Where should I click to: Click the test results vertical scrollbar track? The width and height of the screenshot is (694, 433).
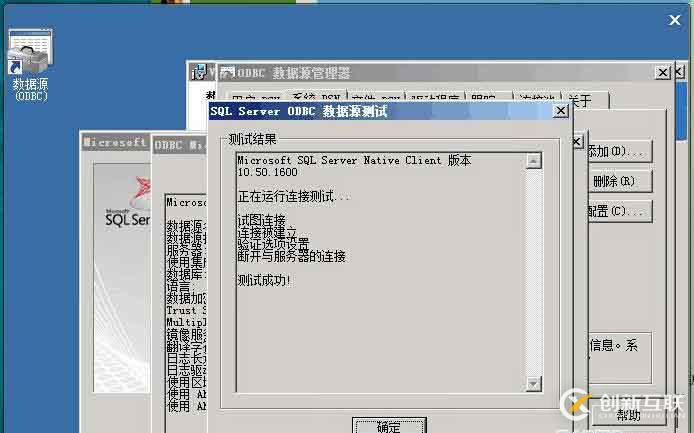tap(534, 272)
